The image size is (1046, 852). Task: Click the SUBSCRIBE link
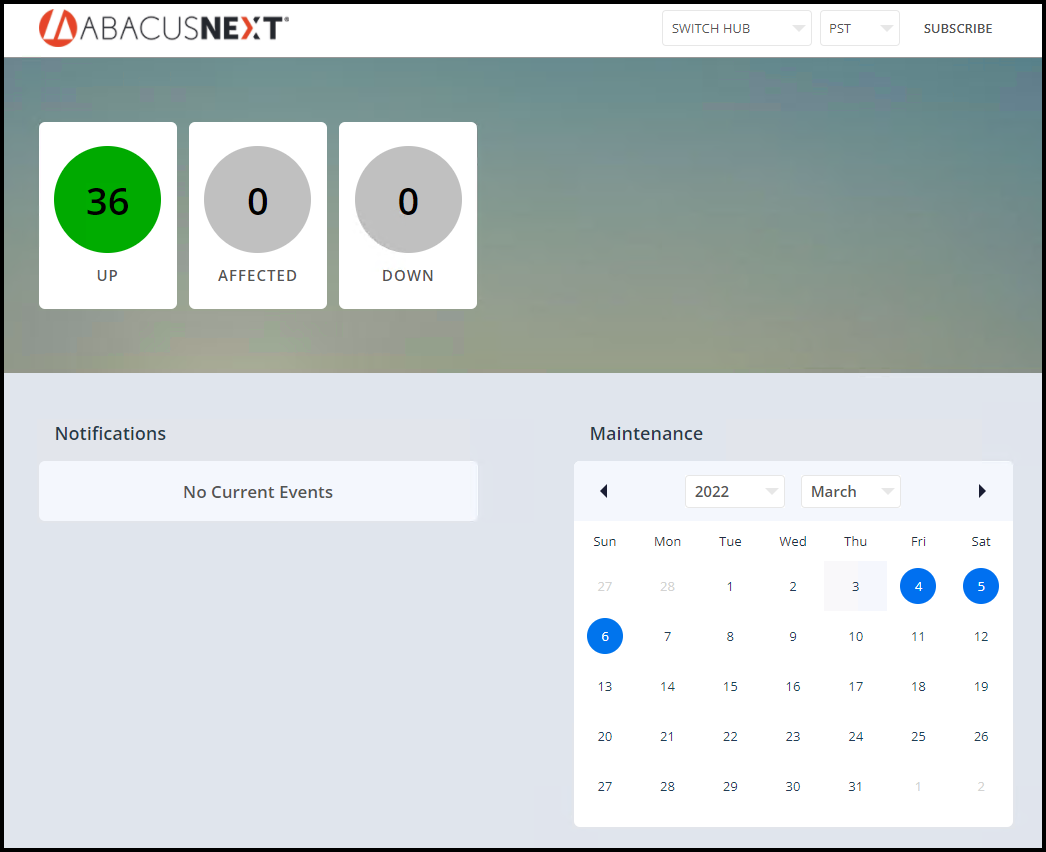click(x=958, y=29)
